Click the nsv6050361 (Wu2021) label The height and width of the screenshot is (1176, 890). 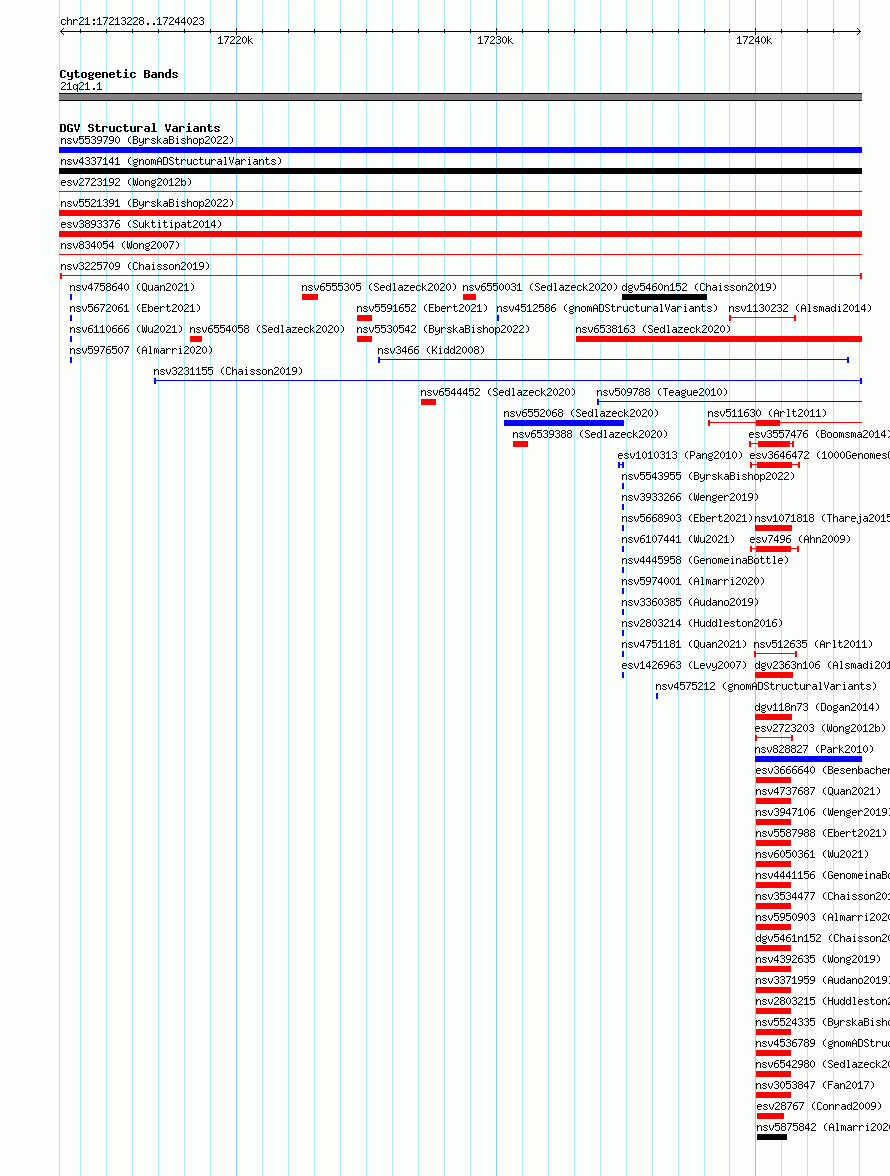click(812, 854)
